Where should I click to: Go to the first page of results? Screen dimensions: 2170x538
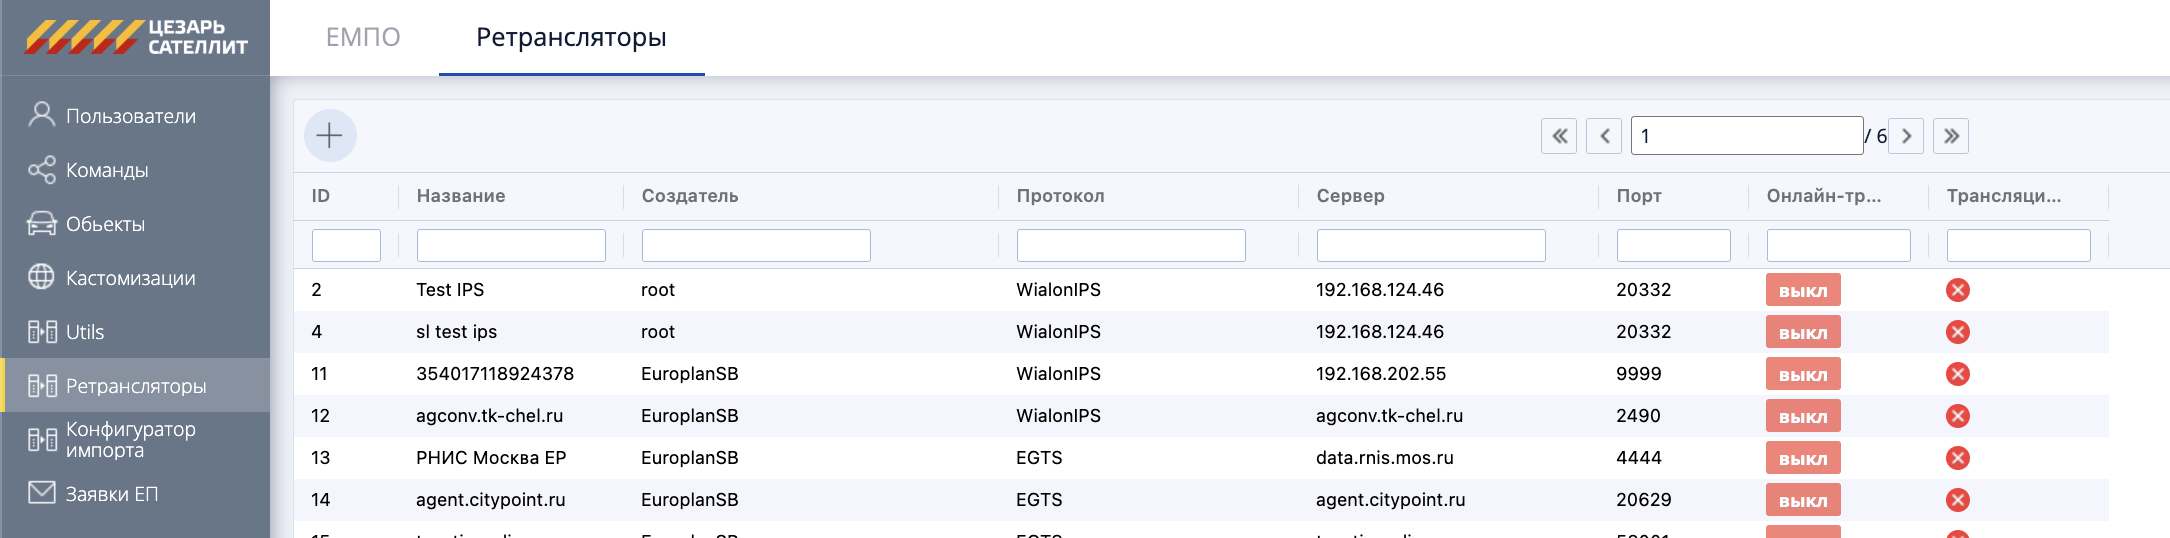[x=1558, y=136]
